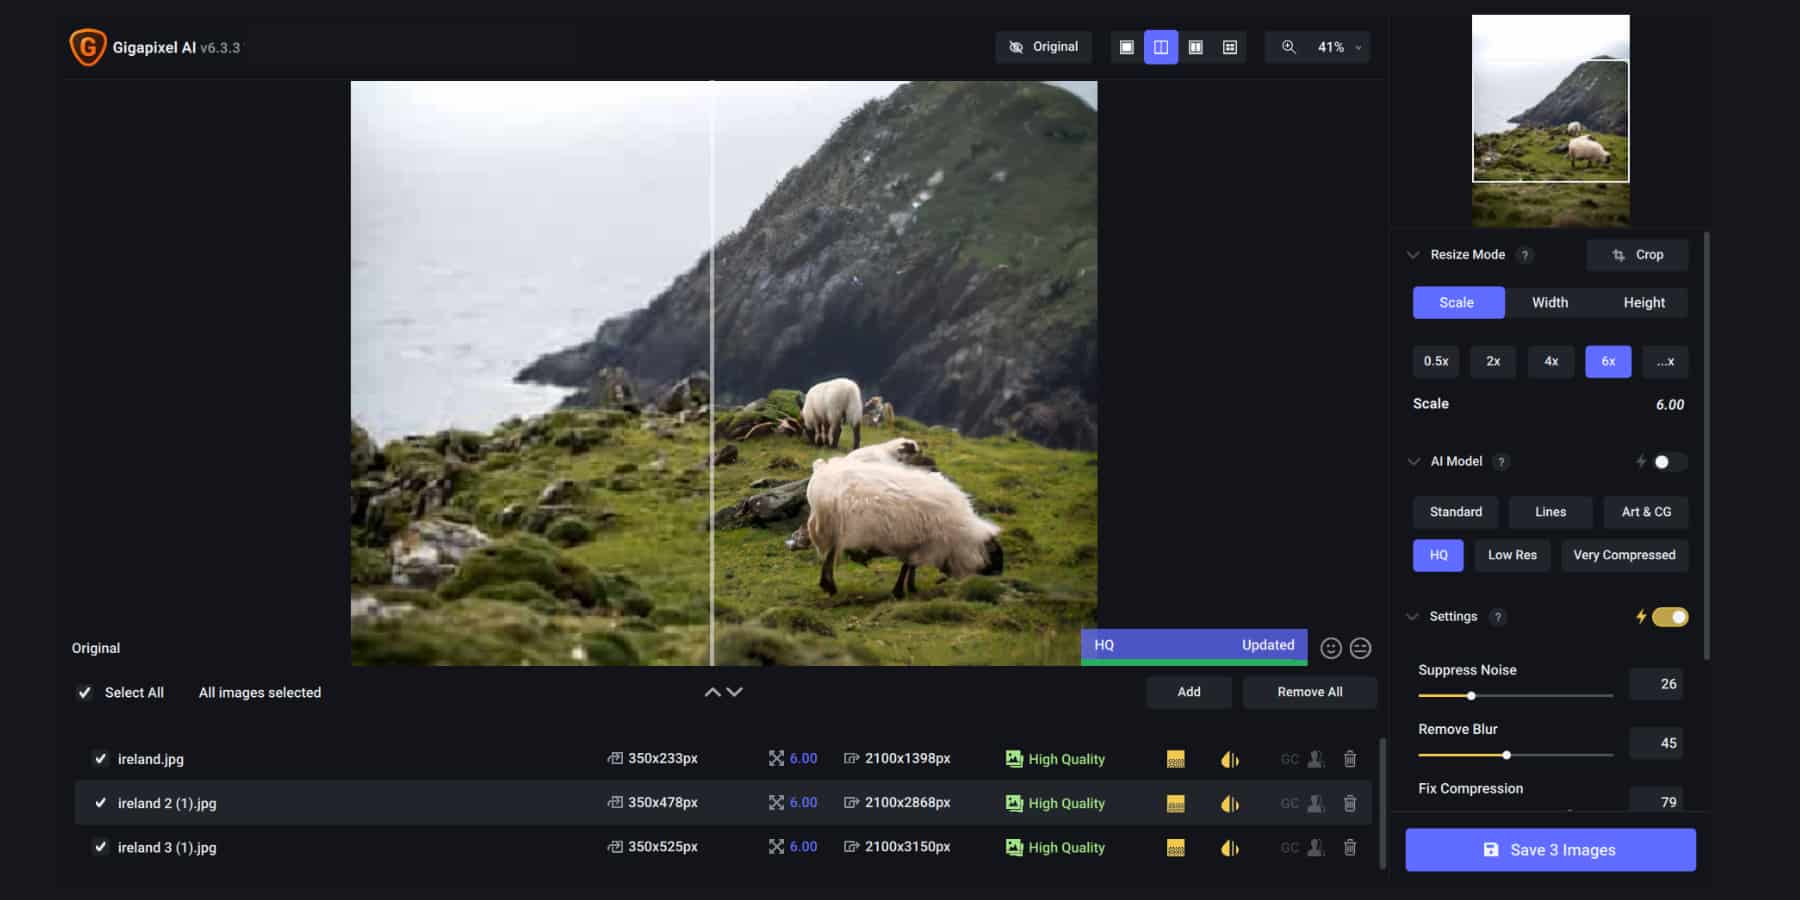Click the Save 3 Images button
Image resolution: width=1800 pixels, height=900 pixels.
(1549, 849)
